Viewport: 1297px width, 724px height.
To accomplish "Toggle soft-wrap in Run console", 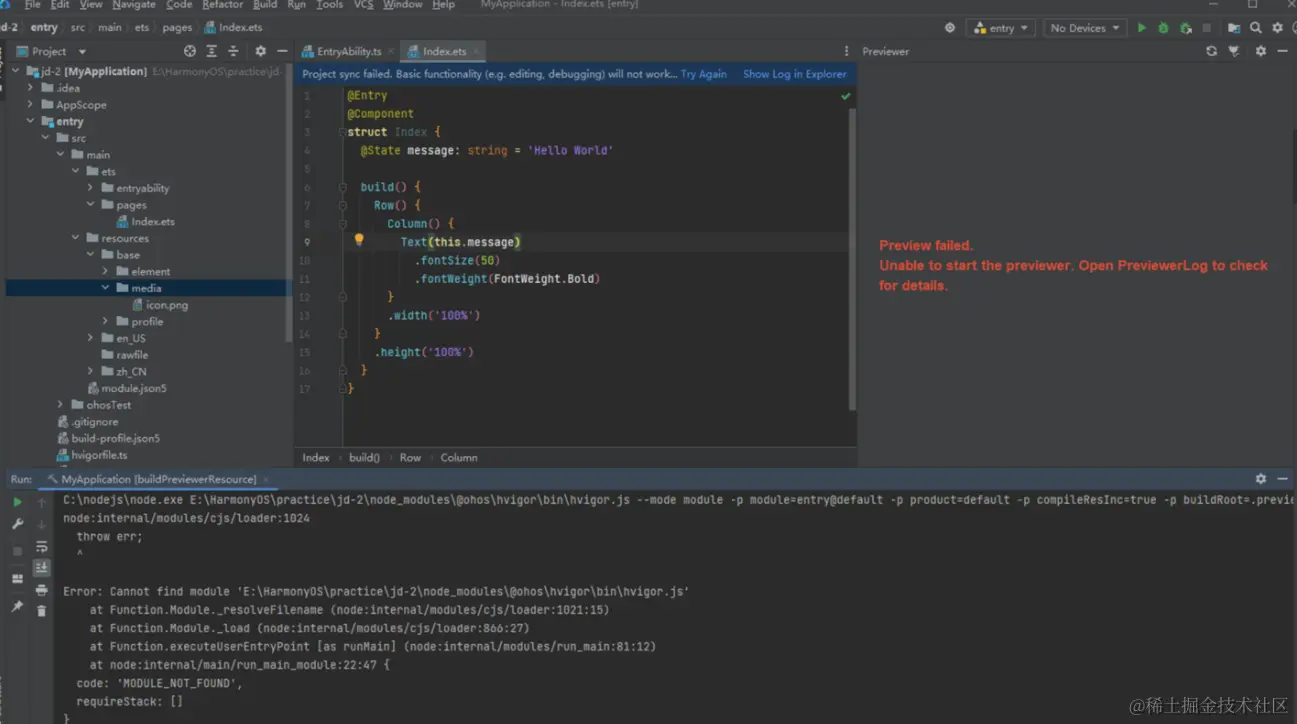I will click(x=41, y=547).
